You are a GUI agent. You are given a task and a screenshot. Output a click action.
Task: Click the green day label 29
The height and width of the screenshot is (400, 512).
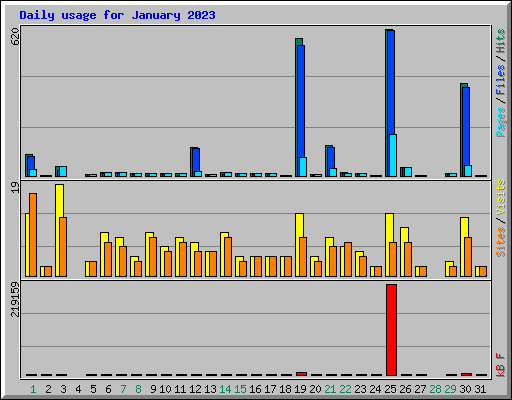click(450, 389)
